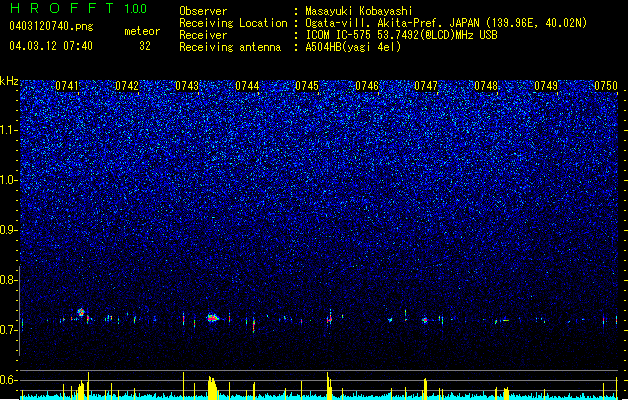The image size is (629, 400).
Task: Select ICOM IC-575 53.7492 MHz USB text
Action: tap(402, 35)
